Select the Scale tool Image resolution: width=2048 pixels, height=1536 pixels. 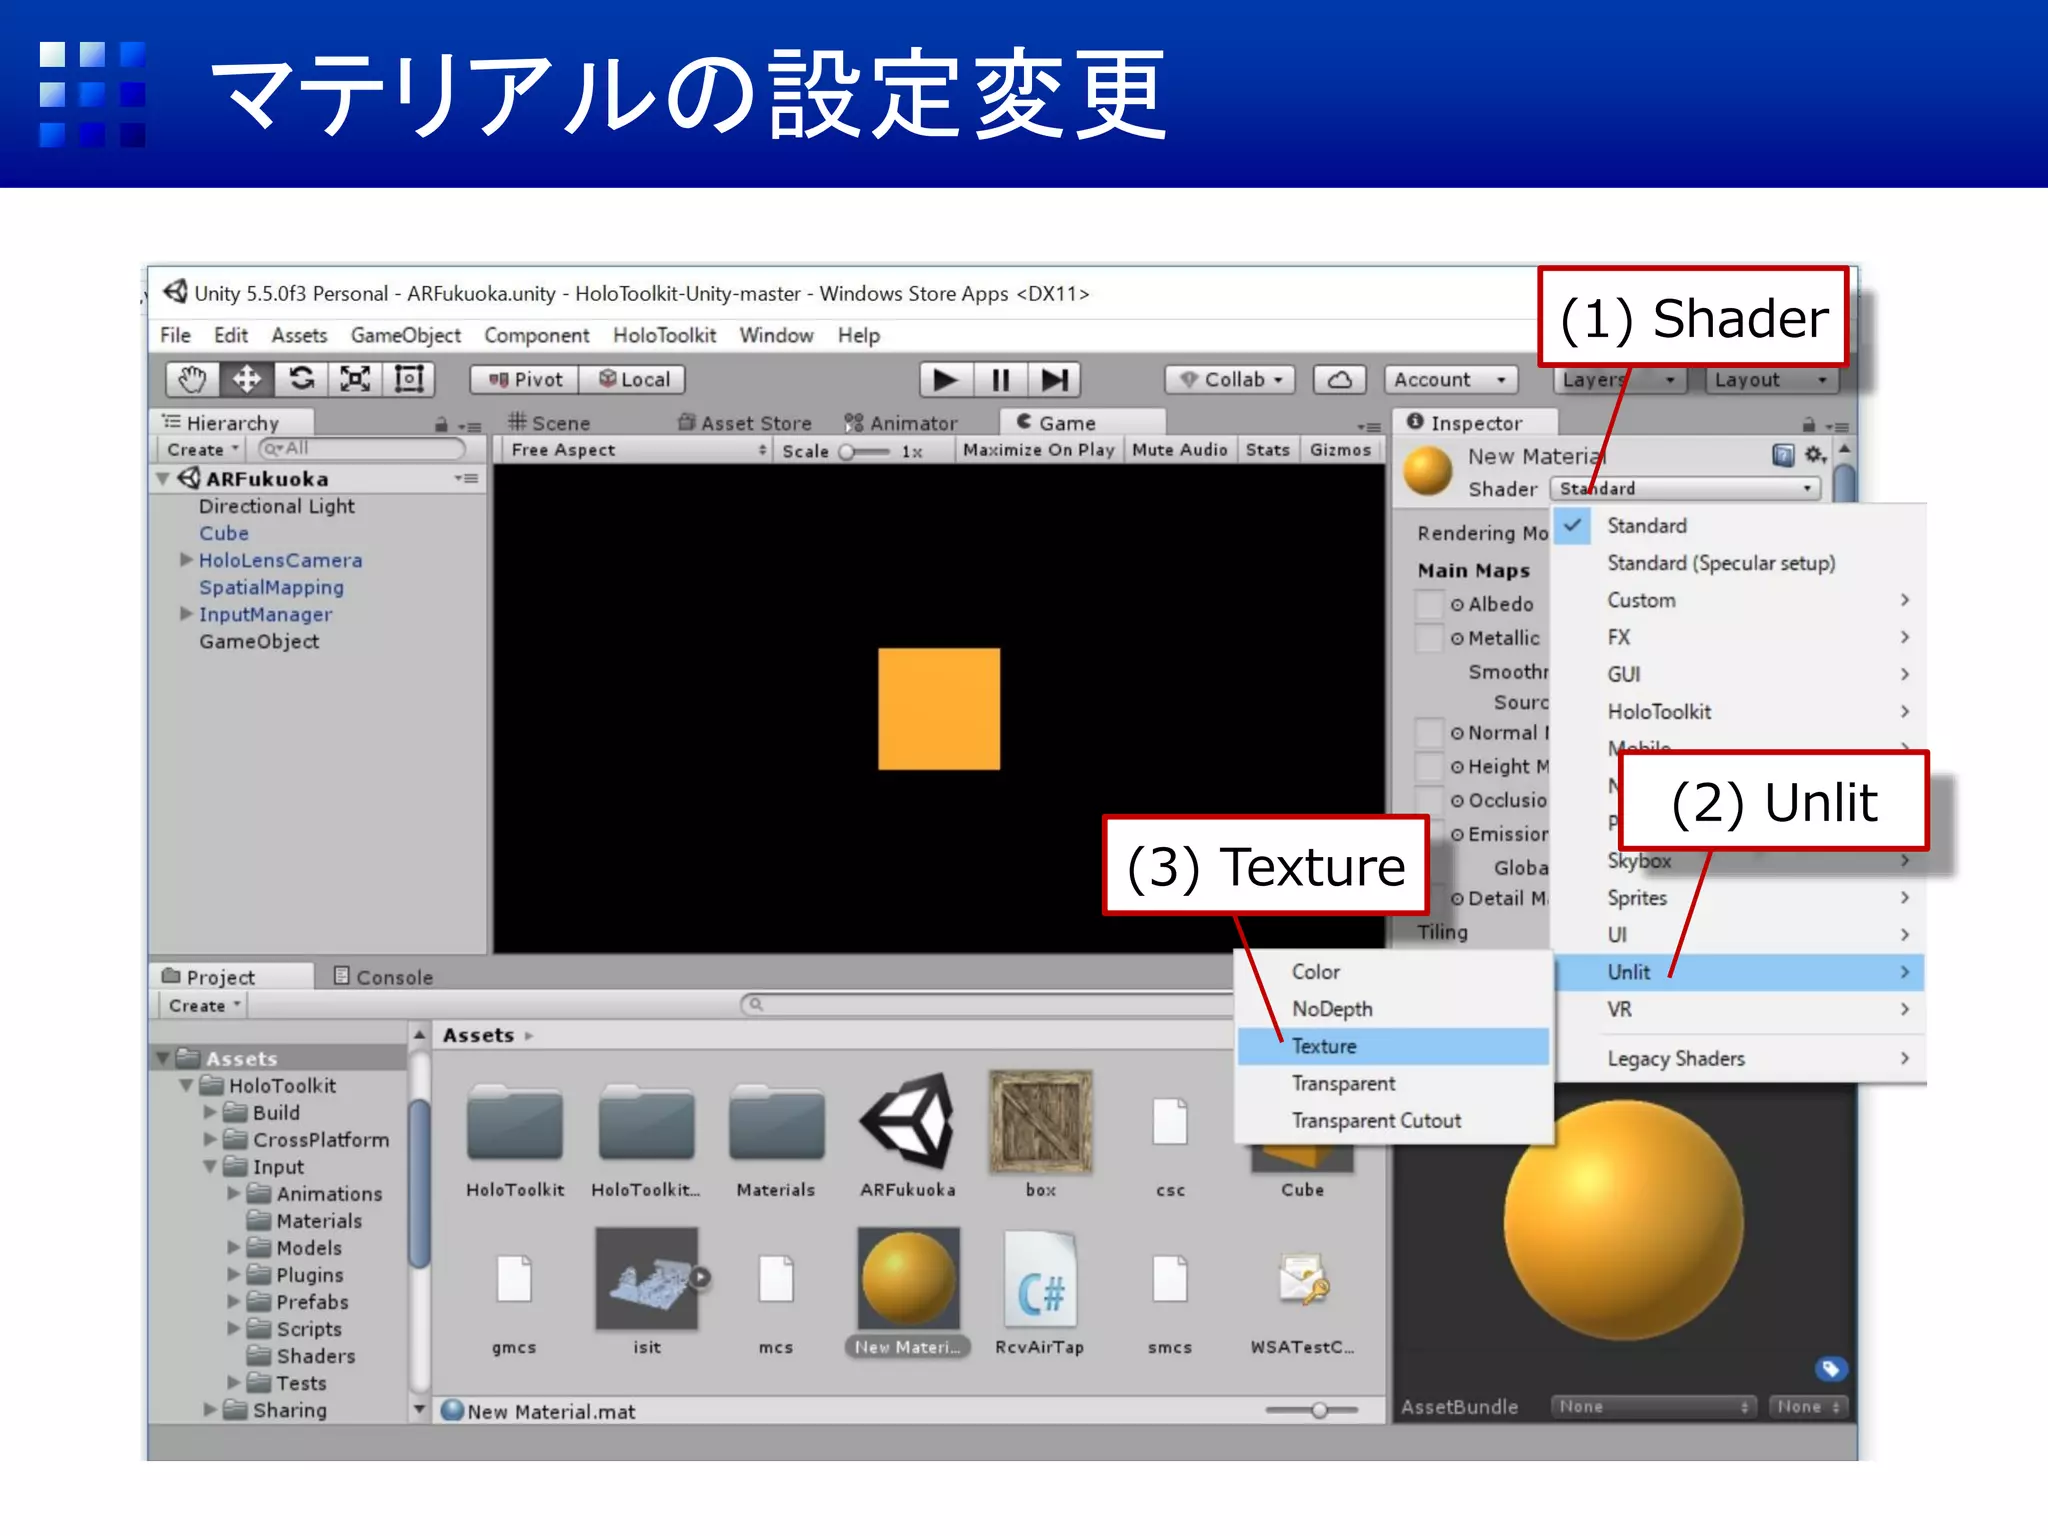coord(355,380)
